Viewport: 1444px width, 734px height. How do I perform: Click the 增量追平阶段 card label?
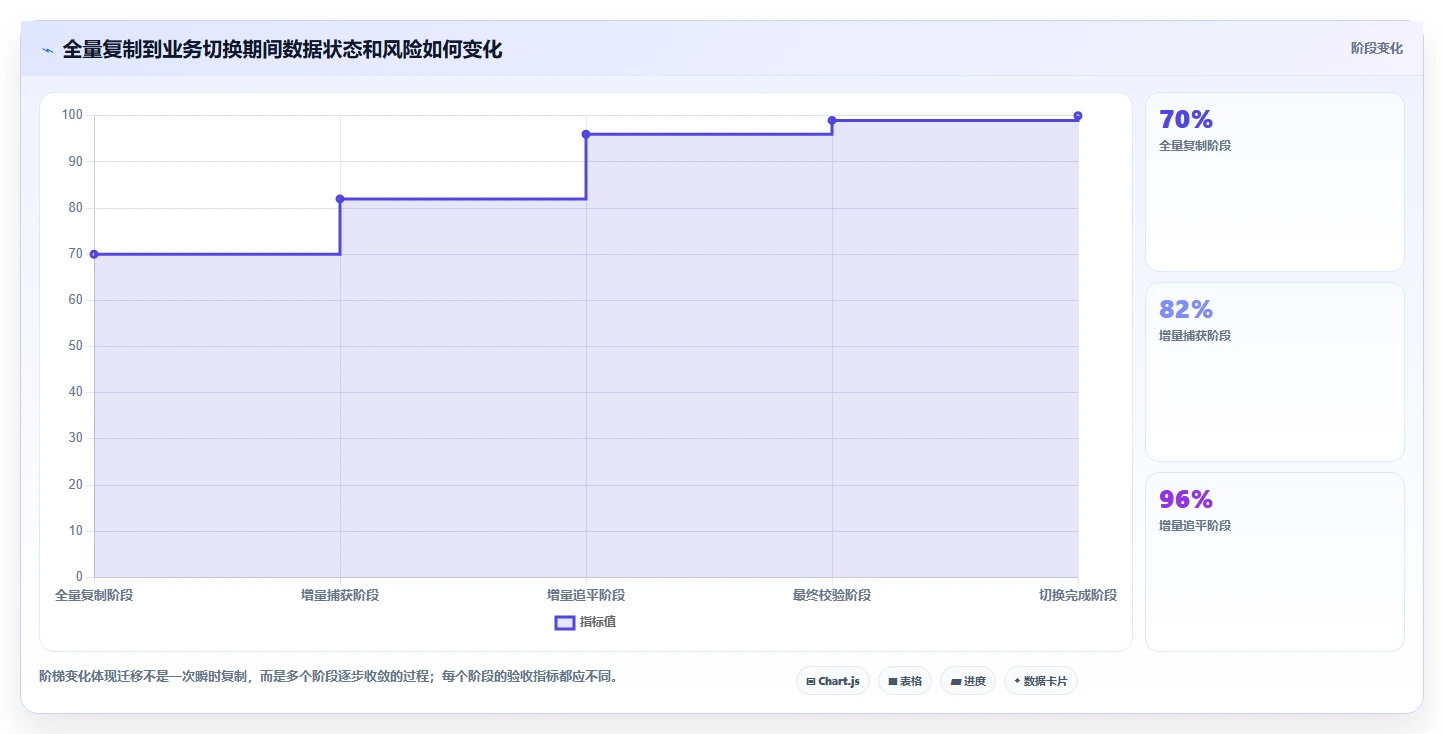(x=1195, y=526)
